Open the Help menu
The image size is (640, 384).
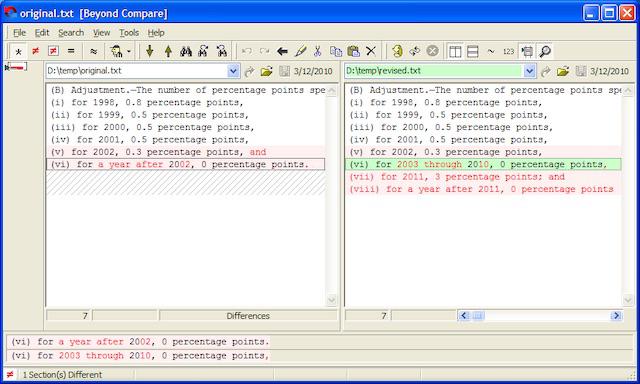pos(156,33)
